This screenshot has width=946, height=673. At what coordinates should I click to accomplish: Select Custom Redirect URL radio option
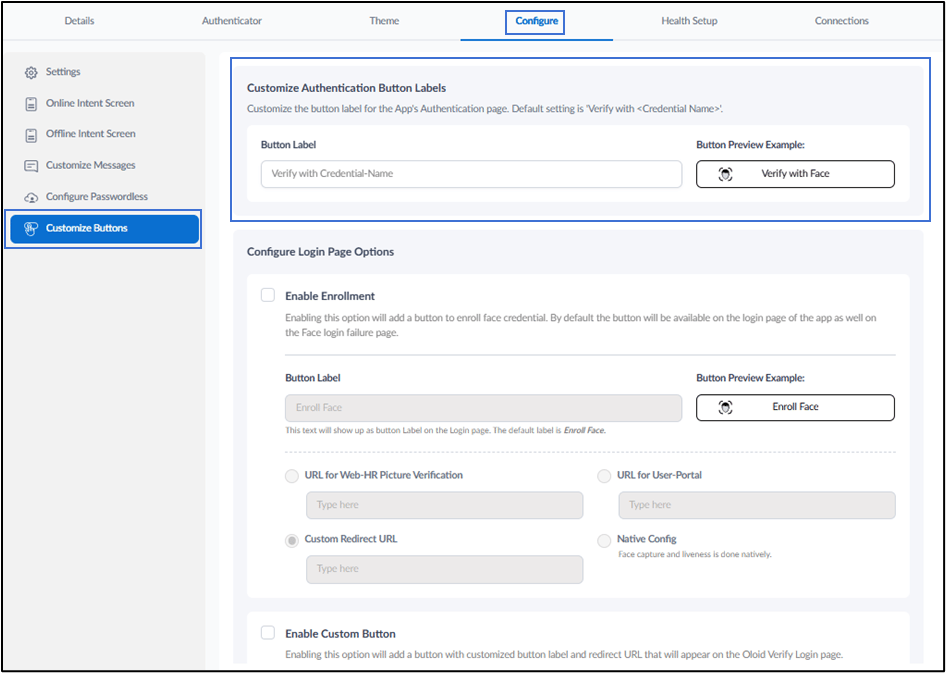coord(292,541)
